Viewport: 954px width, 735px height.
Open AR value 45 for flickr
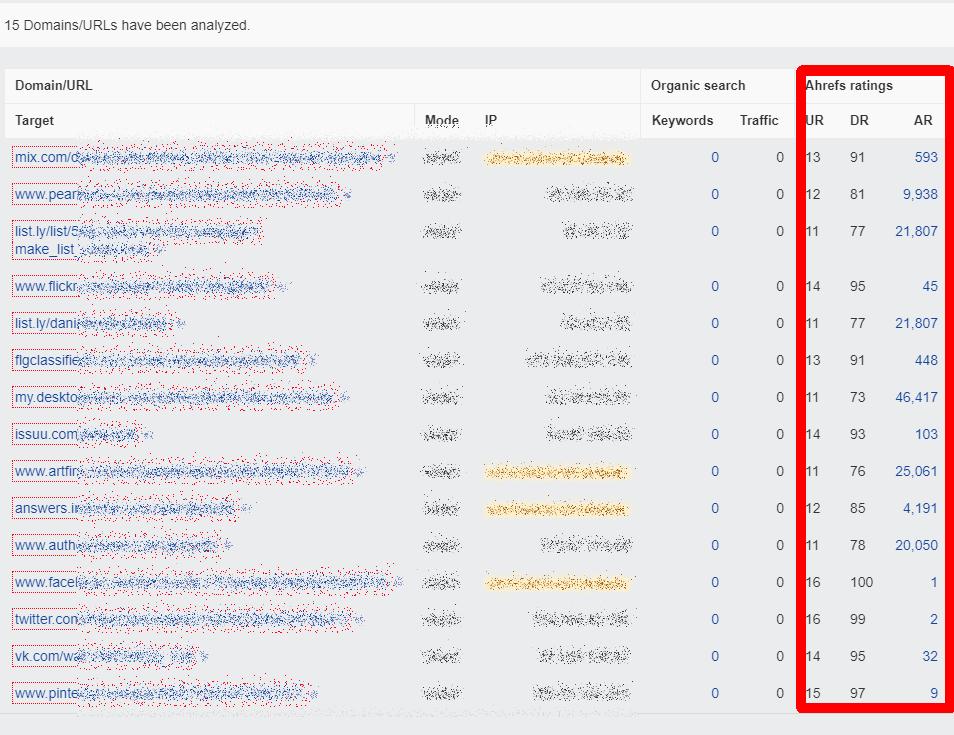(x=930, y=287)
